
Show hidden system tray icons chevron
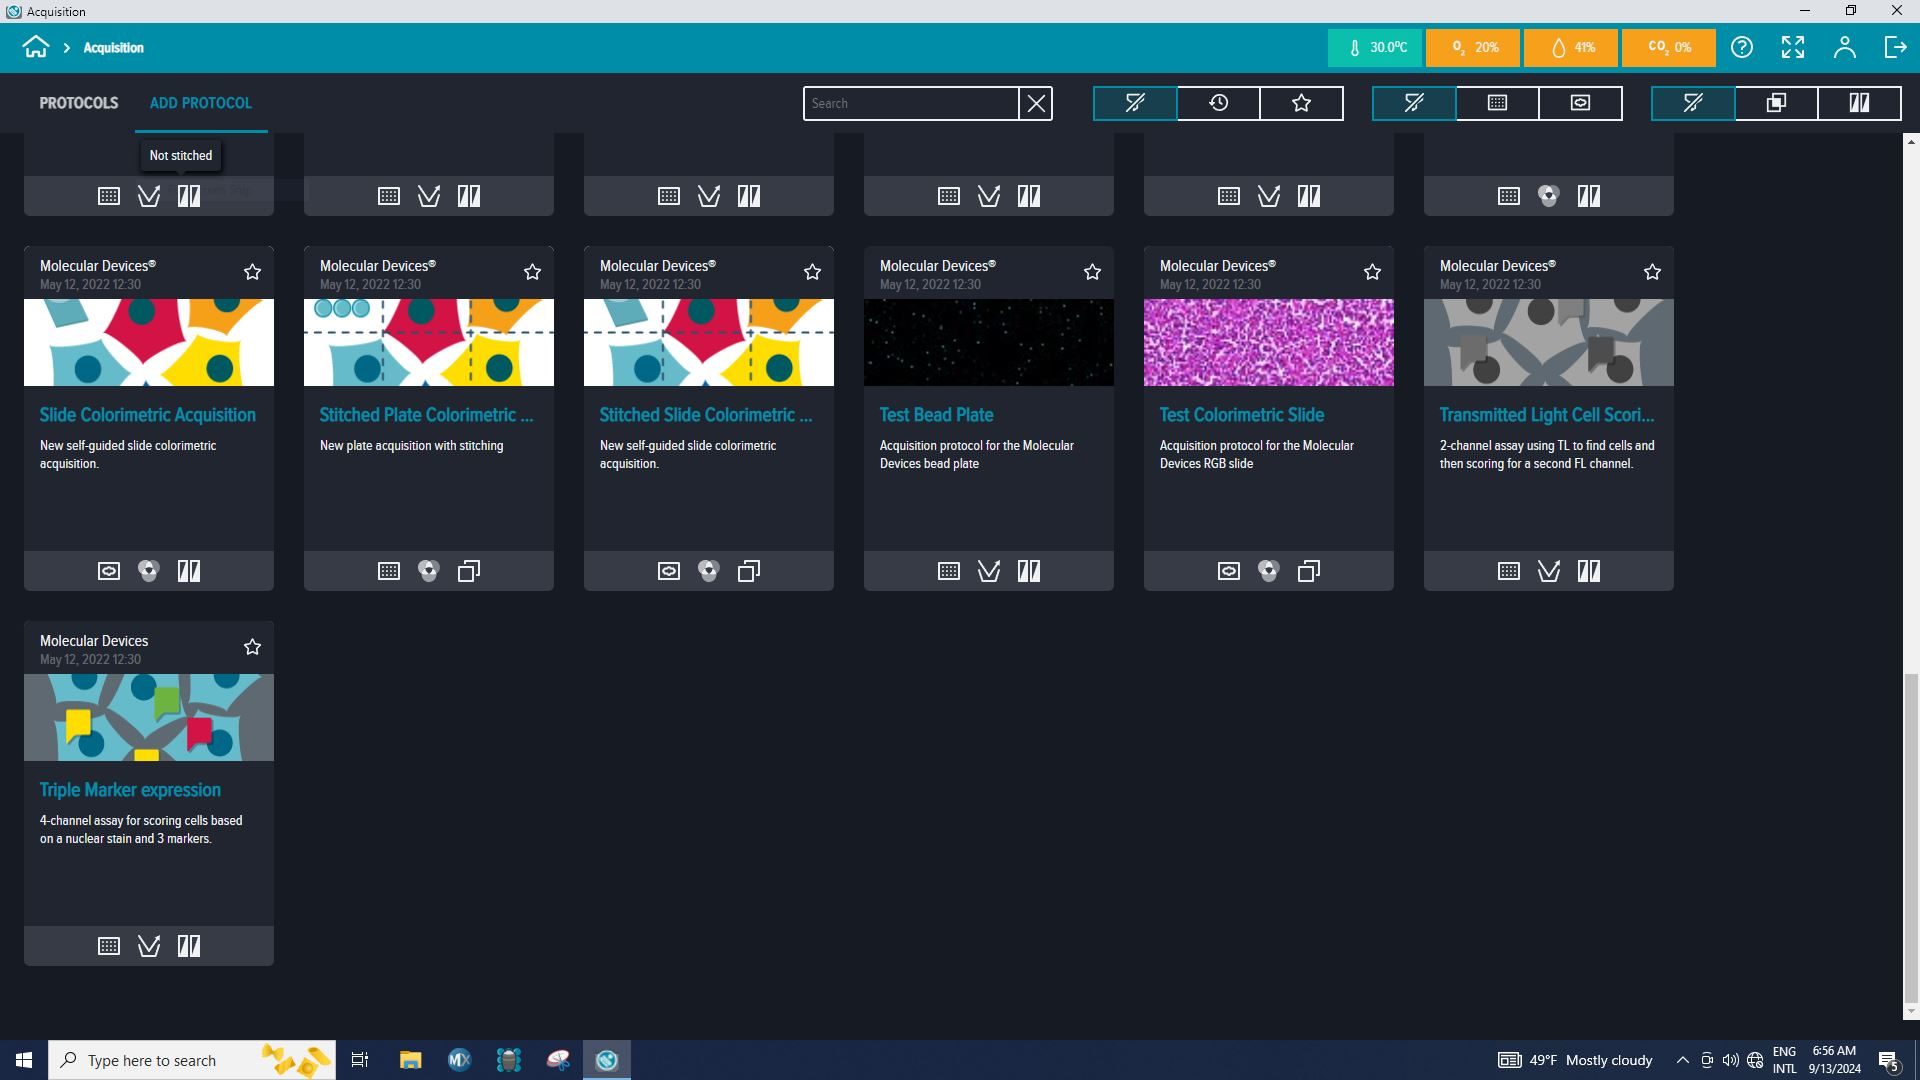coord(1682,1060)
